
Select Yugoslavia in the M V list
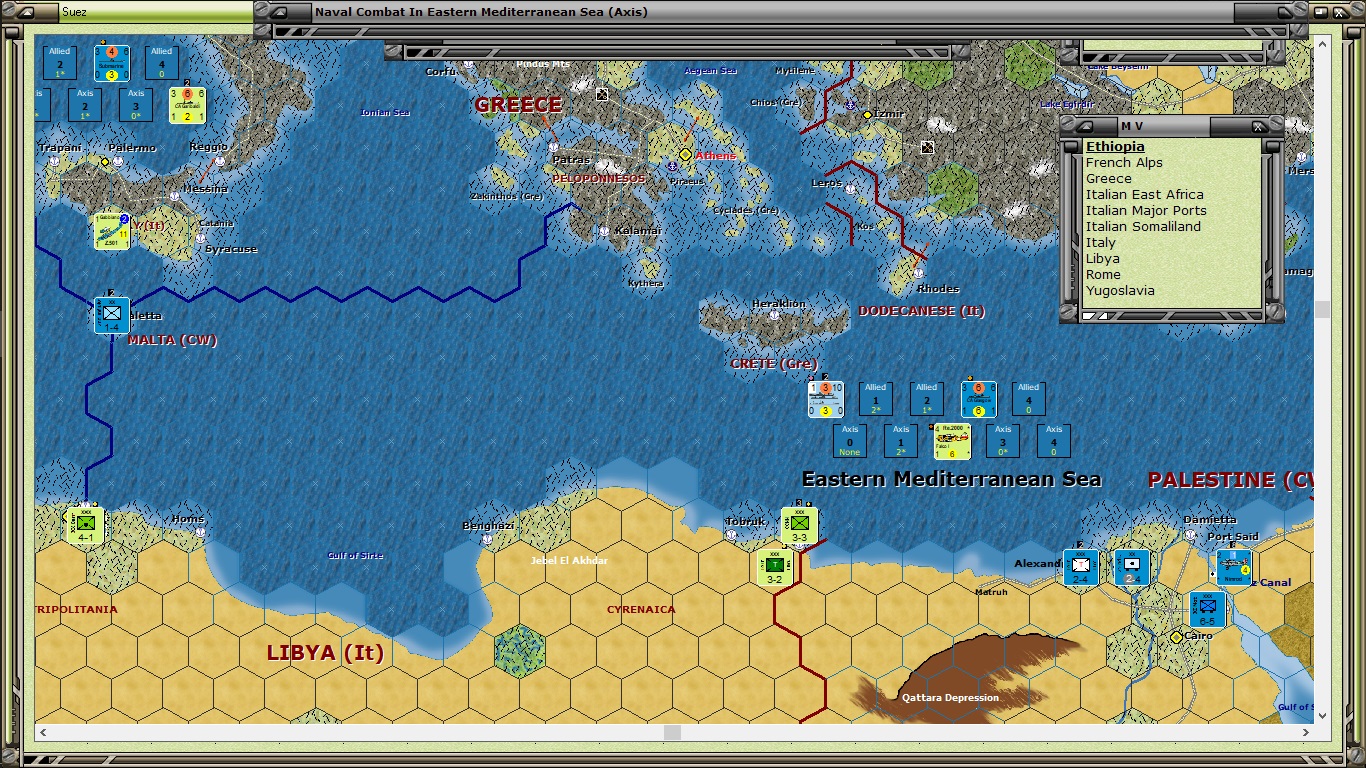[1120, 291]
